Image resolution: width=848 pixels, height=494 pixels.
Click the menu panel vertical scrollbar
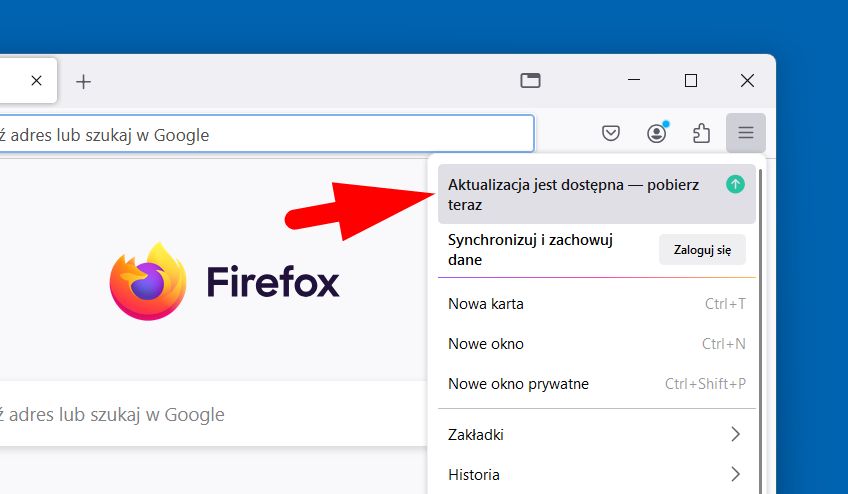(761, 330)
